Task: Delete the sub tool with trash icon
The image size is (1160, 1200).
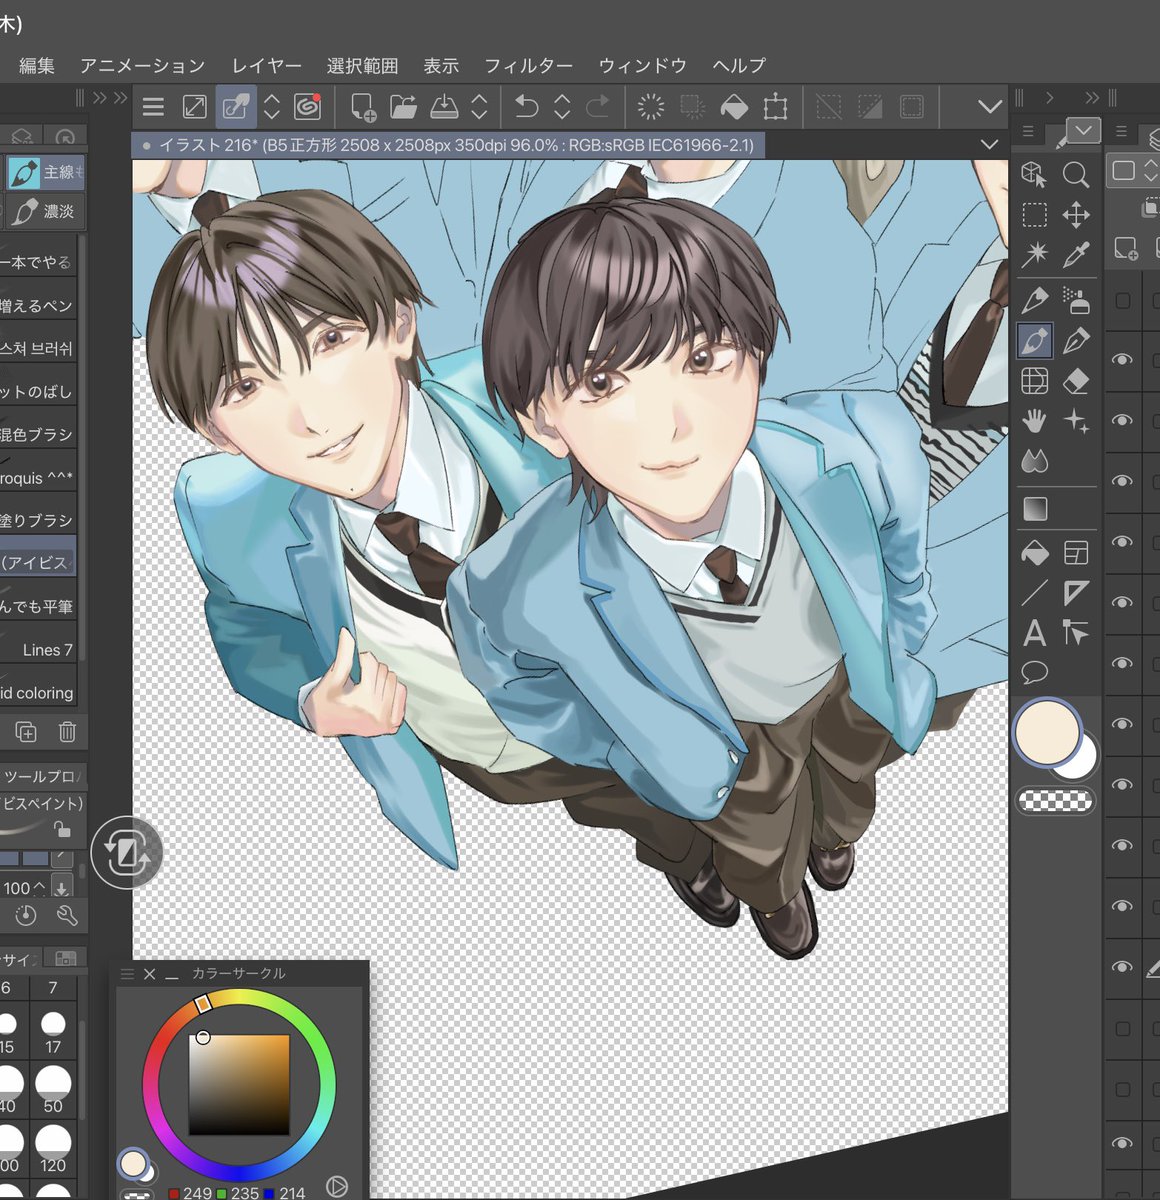Action: tap(67, 731)
